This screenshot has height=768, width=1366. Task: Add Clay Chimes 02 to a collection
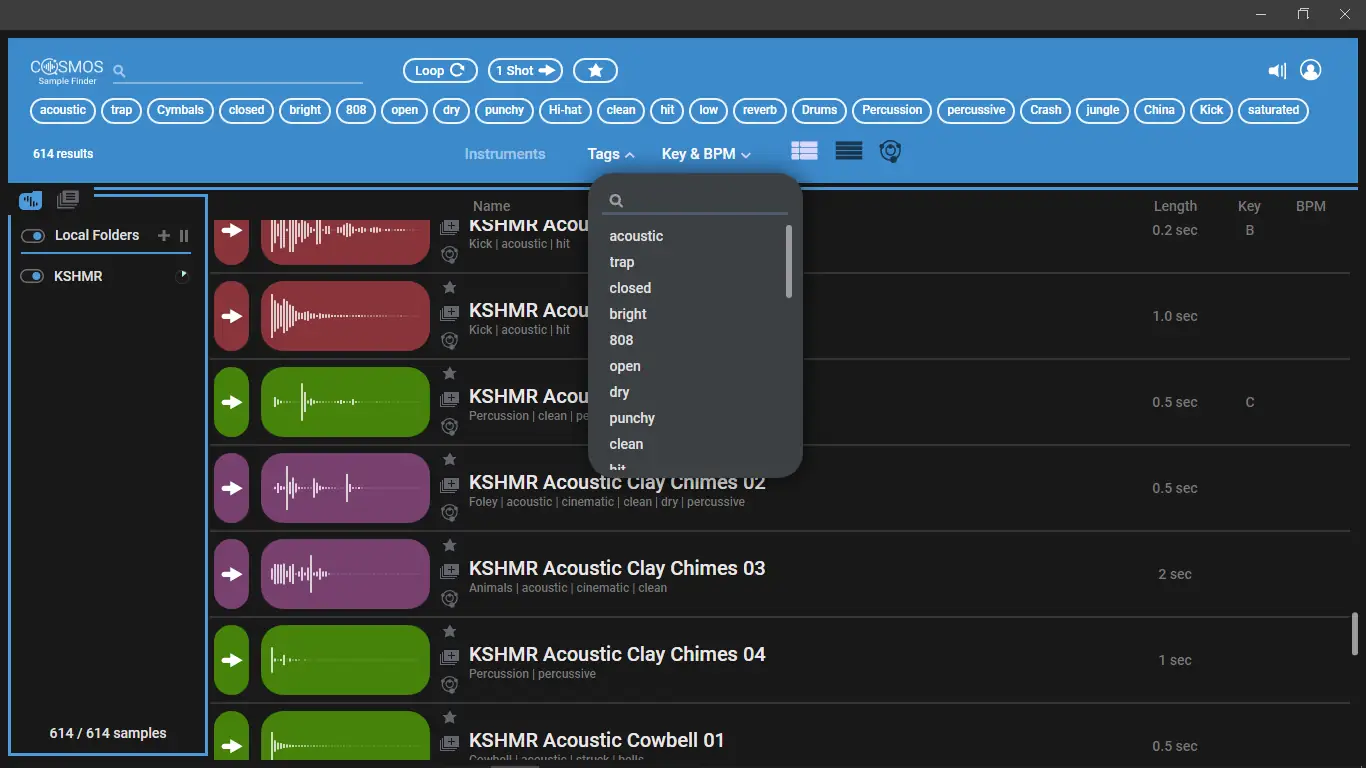tap(450, 485)
